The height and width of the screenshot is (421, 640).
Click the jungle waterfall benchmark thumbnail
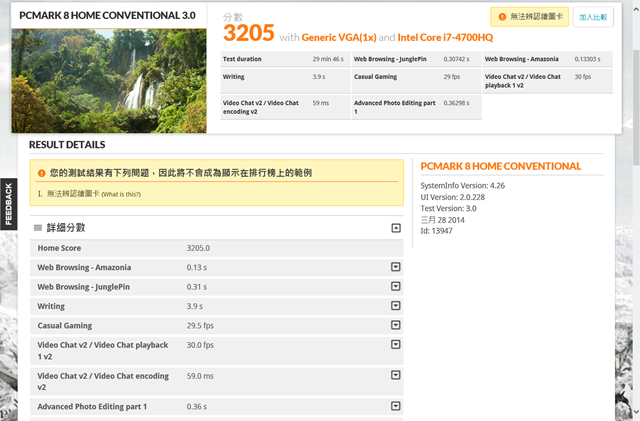point(109,81)
